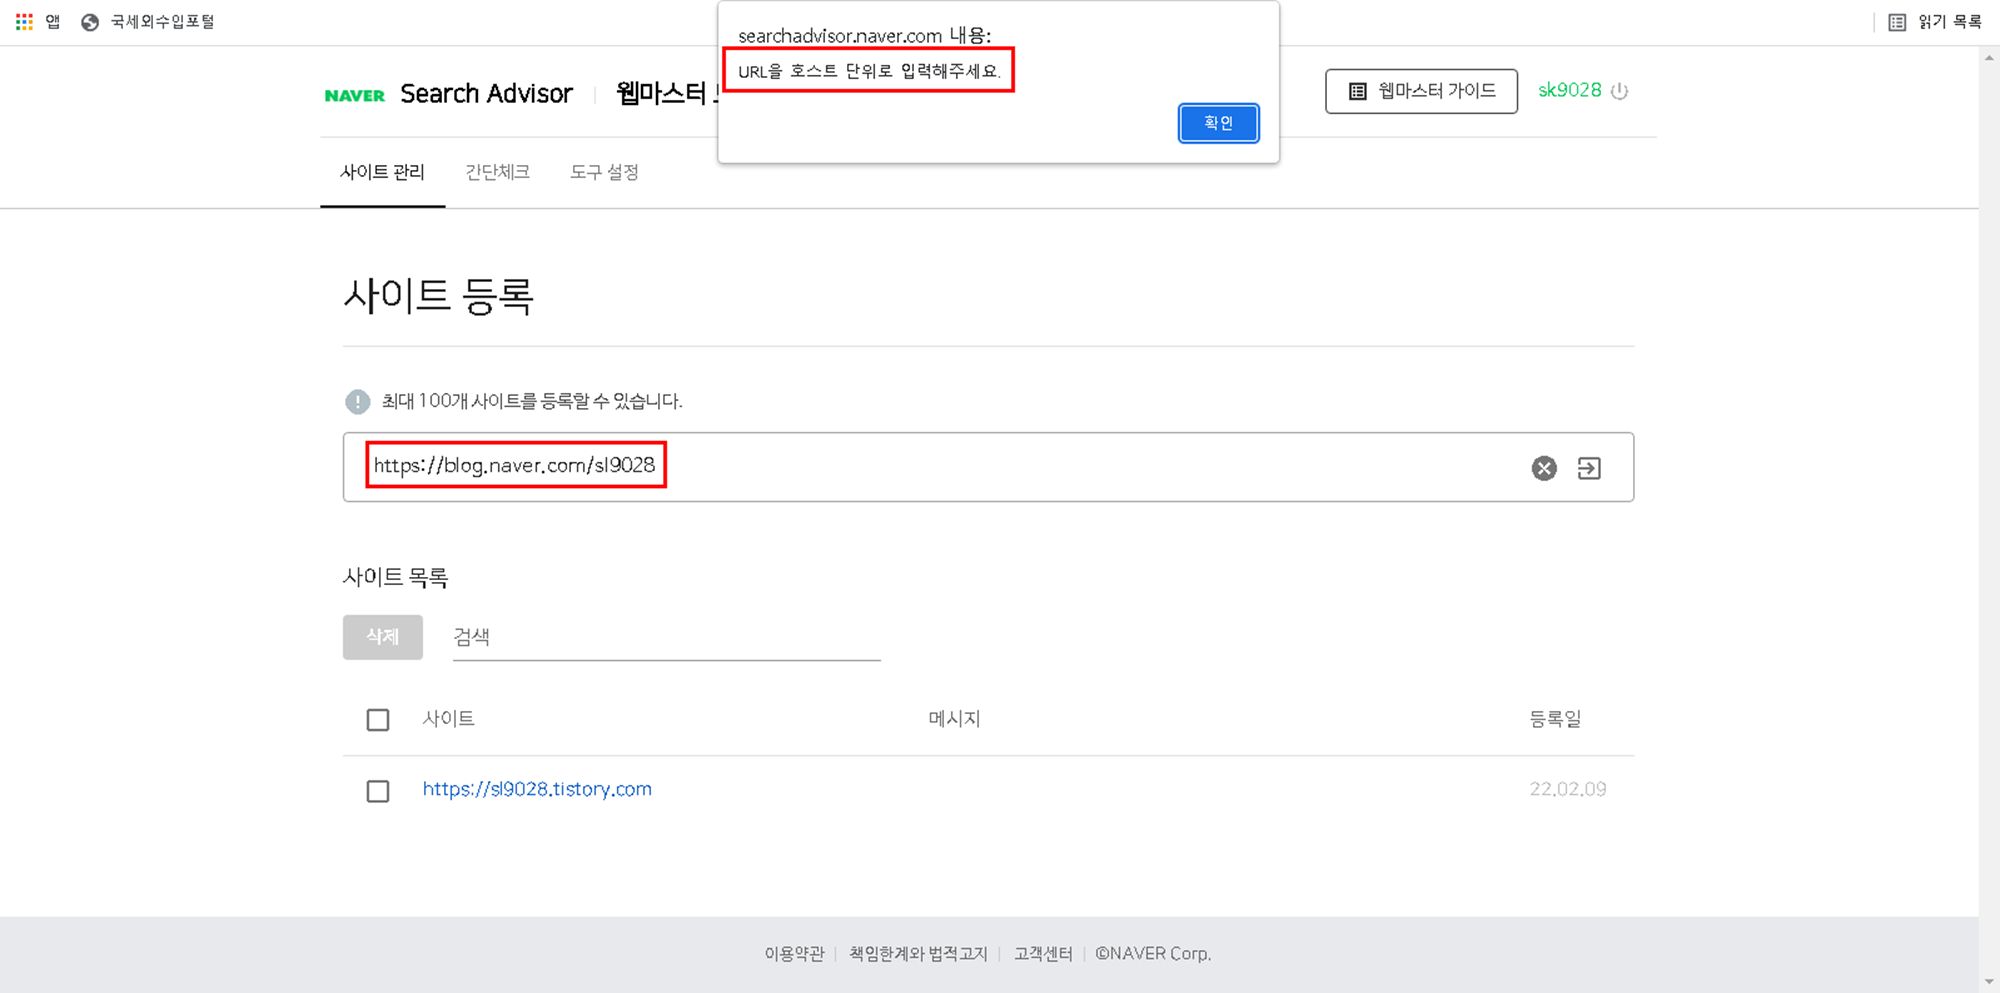Click the URL을 호스트 단위로 alert message

(869, 71)
